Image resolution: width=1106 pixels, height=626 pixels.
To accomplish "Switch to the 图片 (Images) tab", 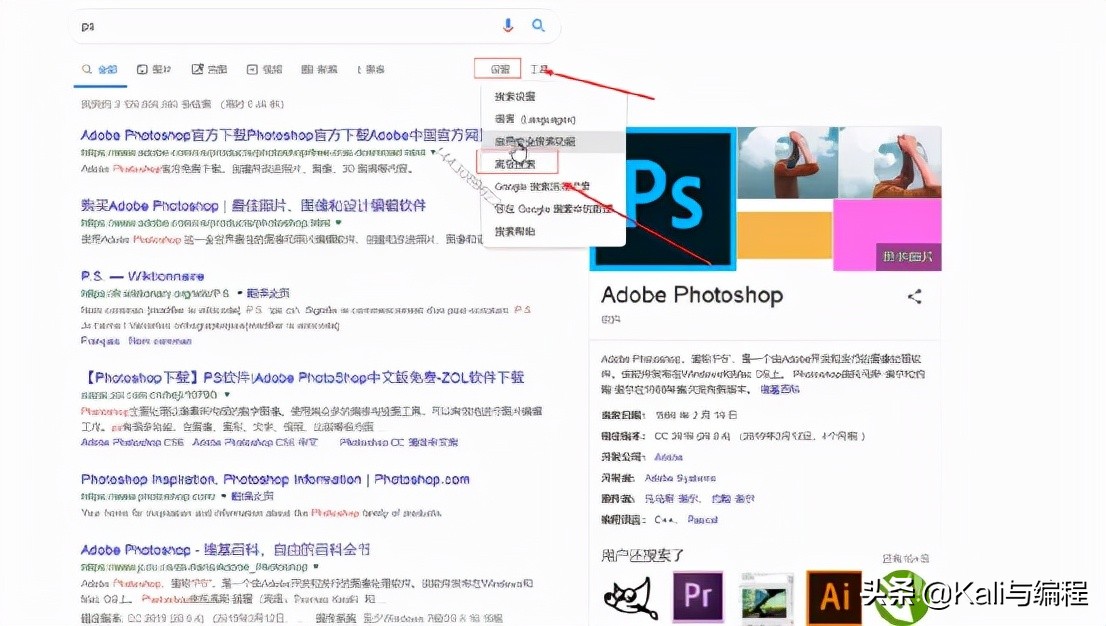I will (x=154, y=69).
